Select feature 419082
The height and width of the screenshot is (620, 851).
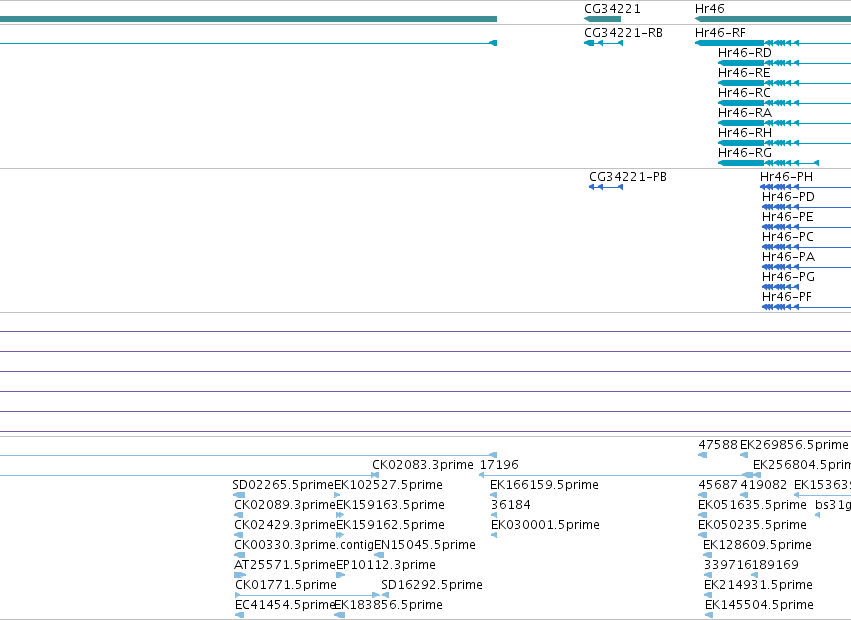764,485
